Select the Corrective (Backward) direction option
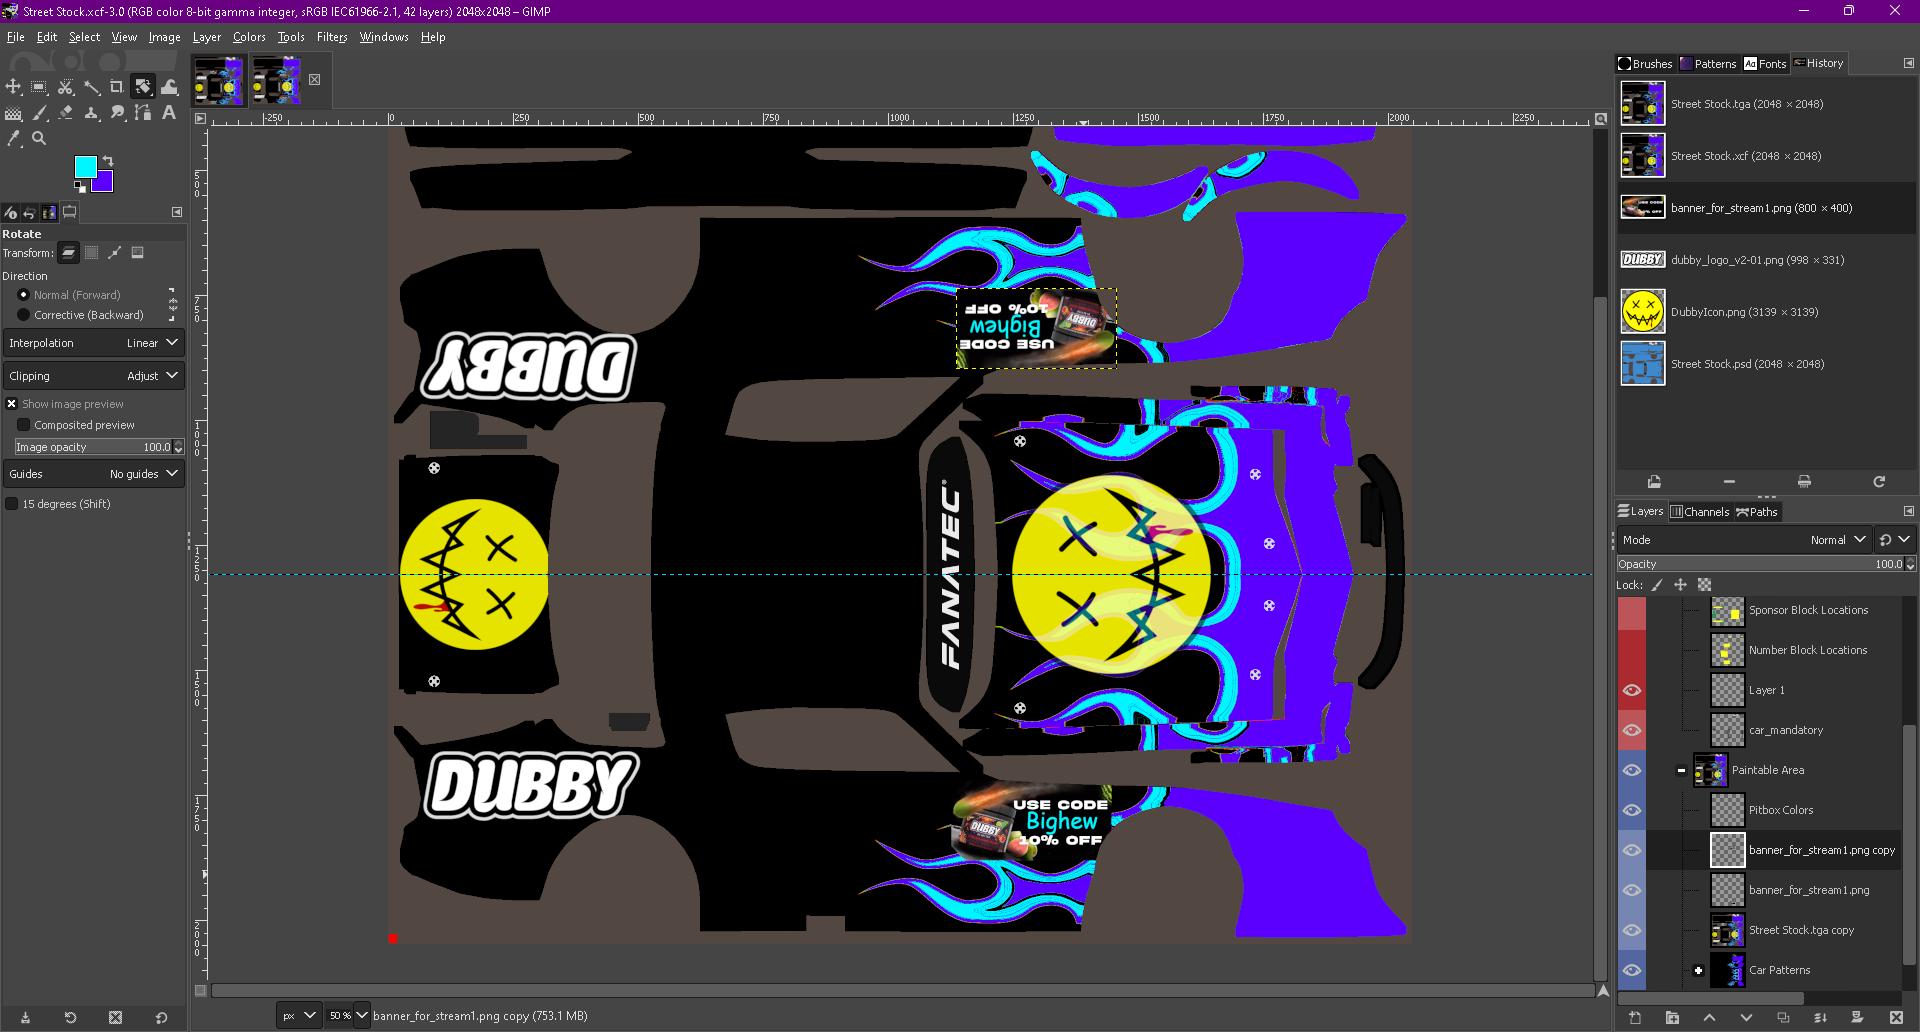The image size is (1920, 1032). coord(24,315)
